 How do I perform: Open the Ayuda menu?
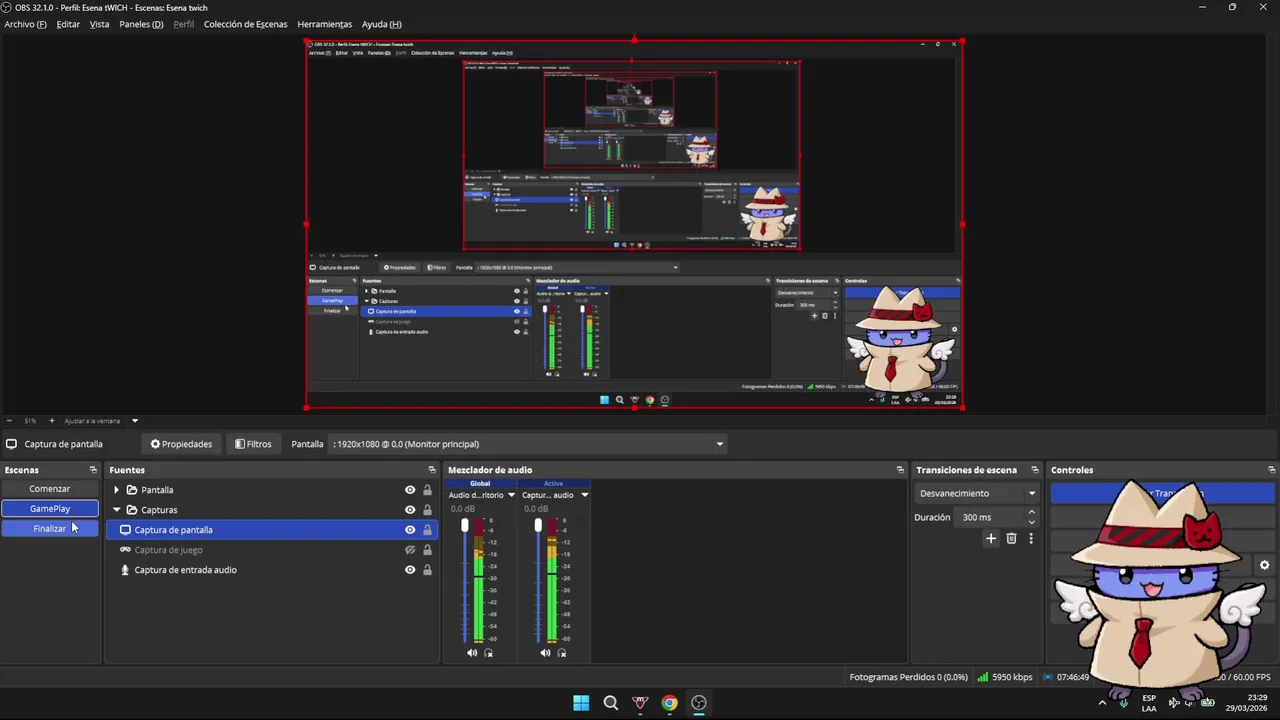pos(381,24)
